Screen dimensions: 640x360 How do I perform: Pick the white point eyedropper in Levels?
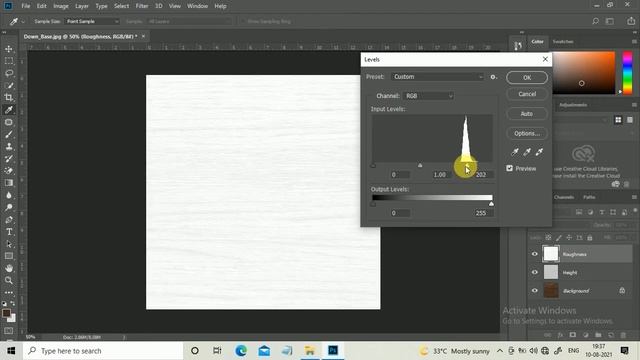[x=539, y=152]
